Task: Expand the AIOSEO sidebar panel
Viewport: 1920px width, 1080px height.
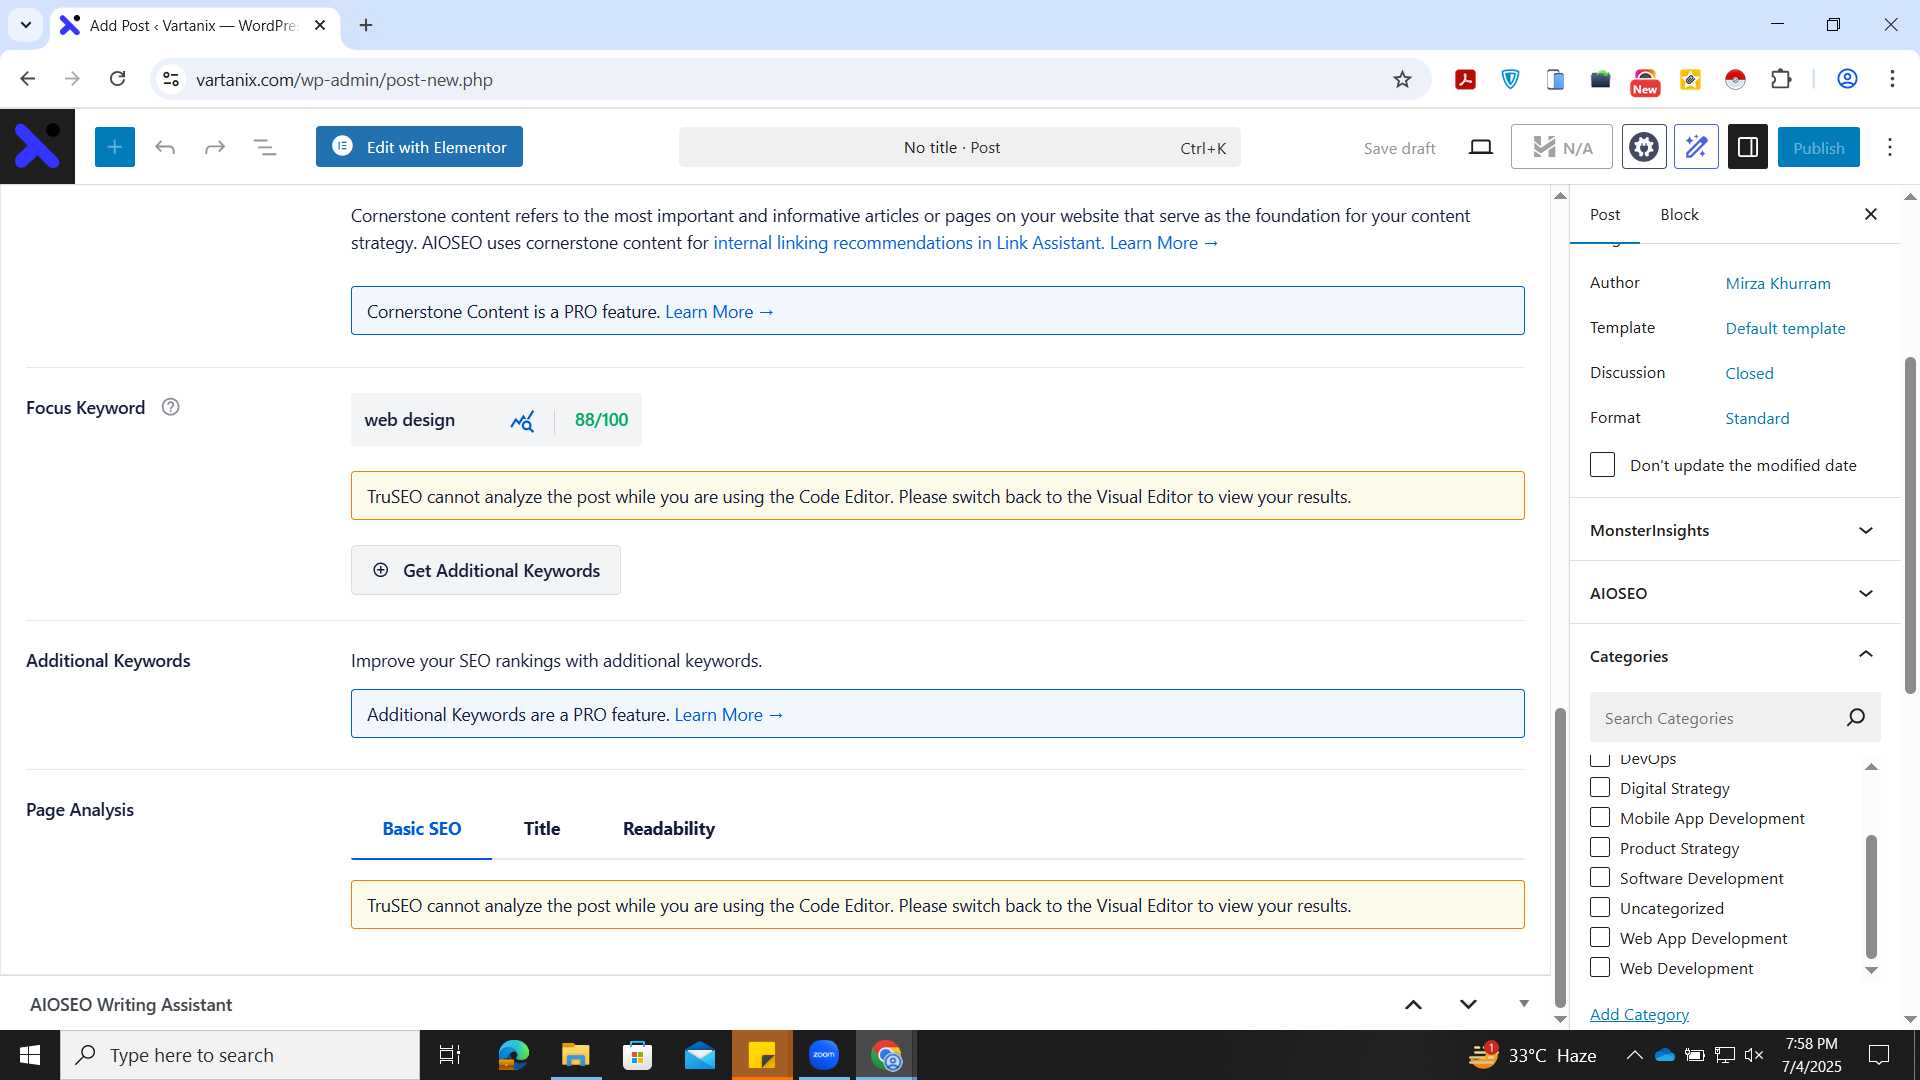Action: (1734, 593)
